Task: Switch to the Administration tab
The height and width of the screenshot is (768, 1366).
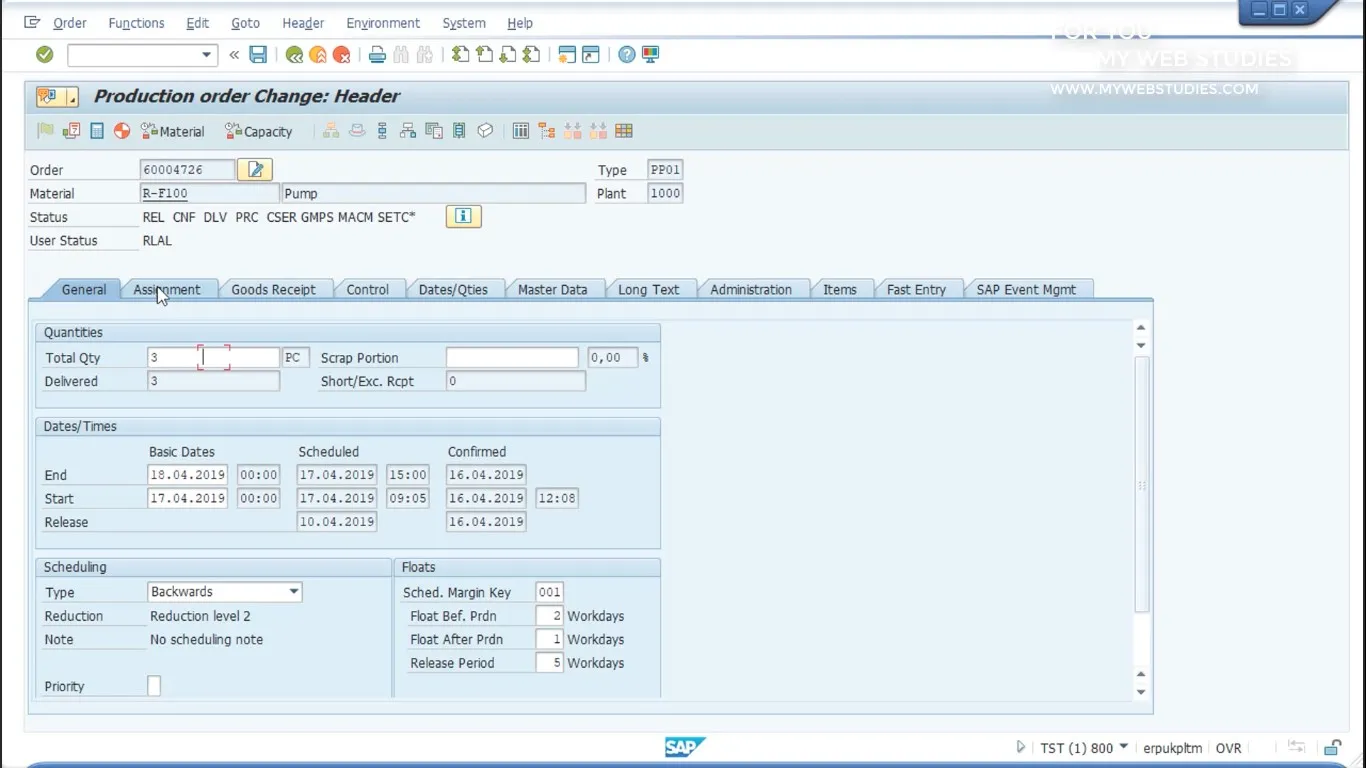Action: coord(751,289)
